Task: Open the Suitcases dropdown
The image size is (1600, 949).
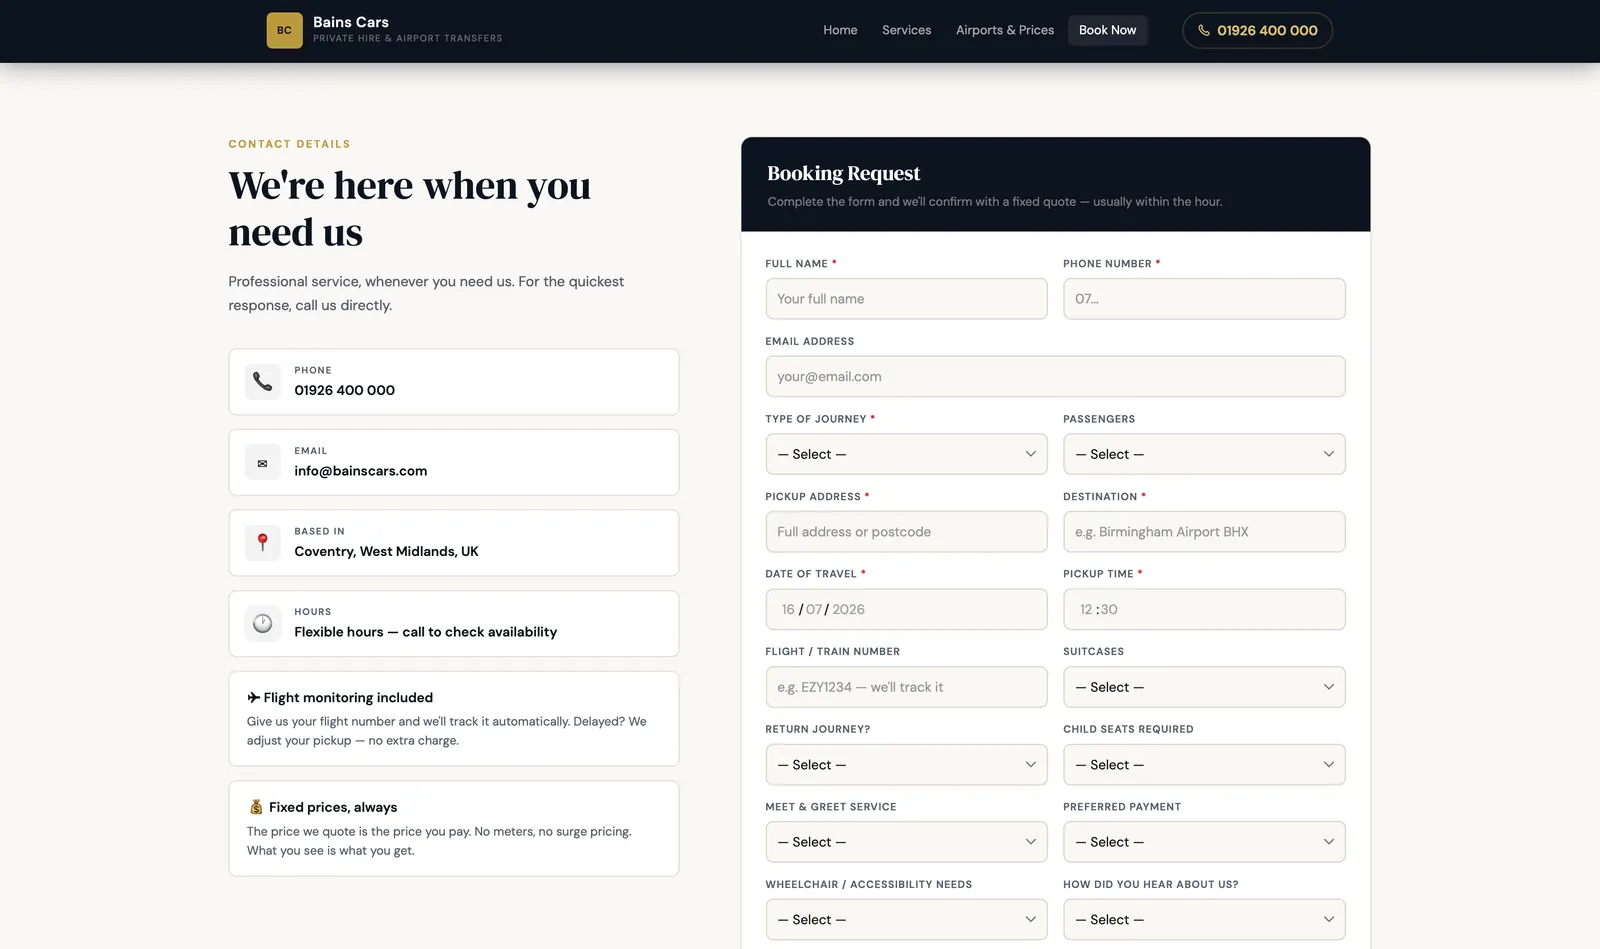Action: pyautogui.click(x=1204, y=687)
